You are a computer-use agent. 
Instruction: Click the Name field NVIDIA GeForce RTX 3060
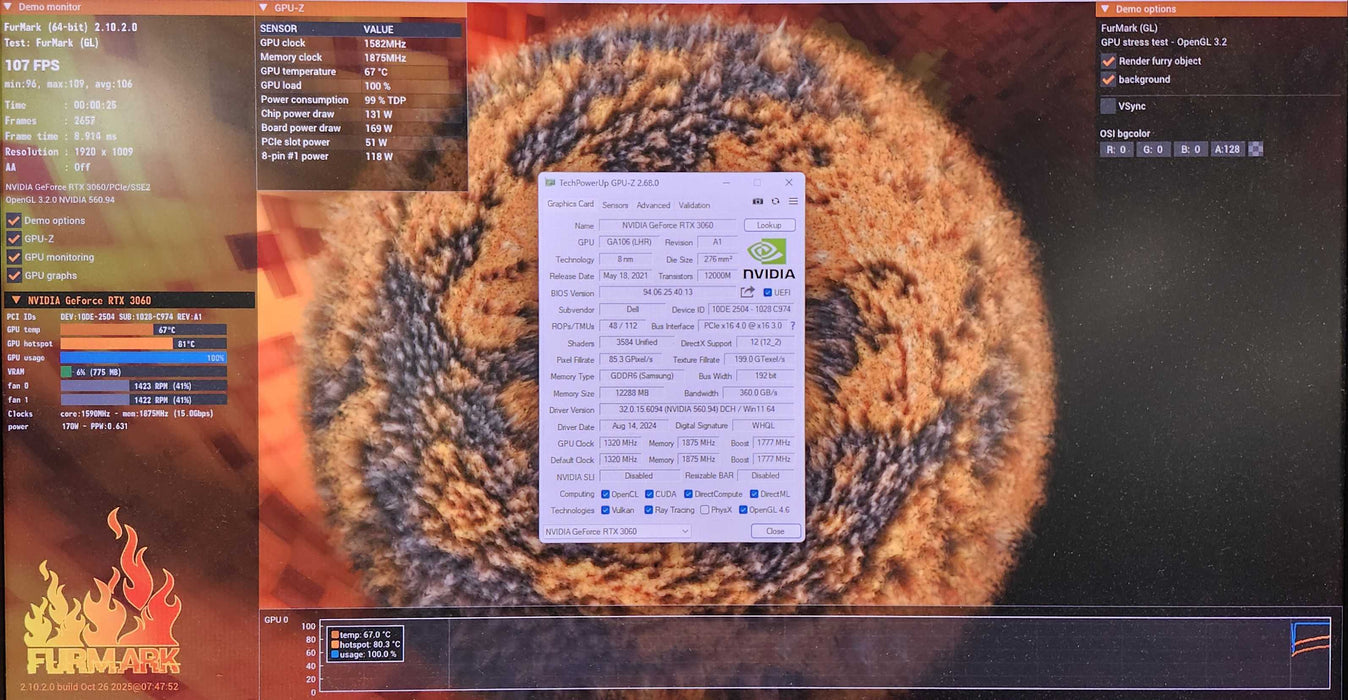(667, 225)
